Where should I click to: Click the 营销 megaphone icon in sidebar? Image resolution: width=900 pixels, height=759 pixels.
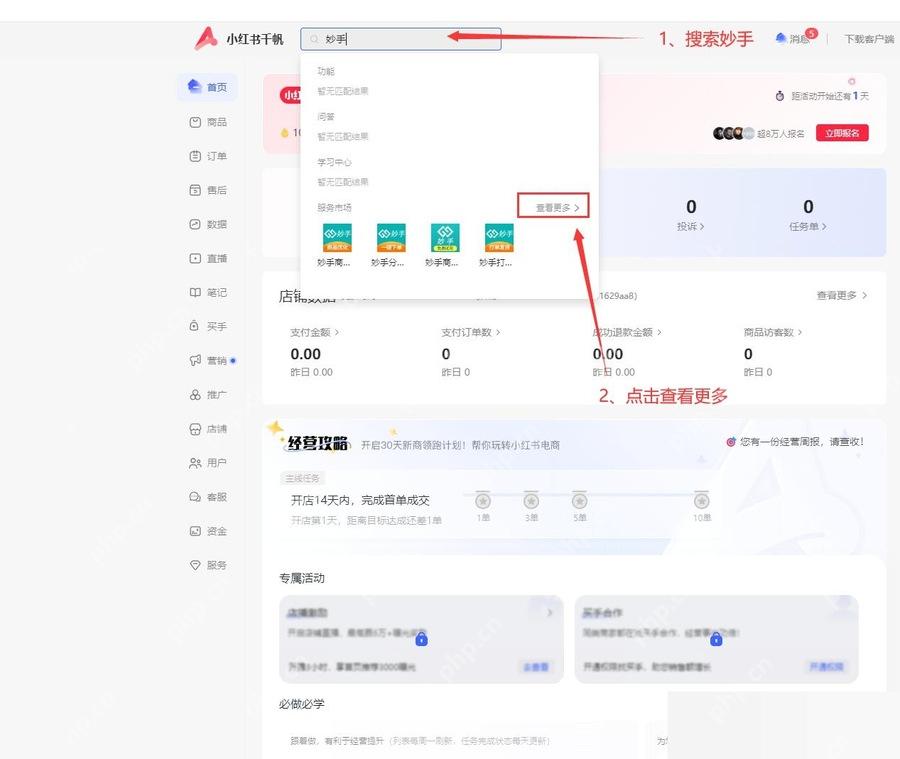(195, 361)
